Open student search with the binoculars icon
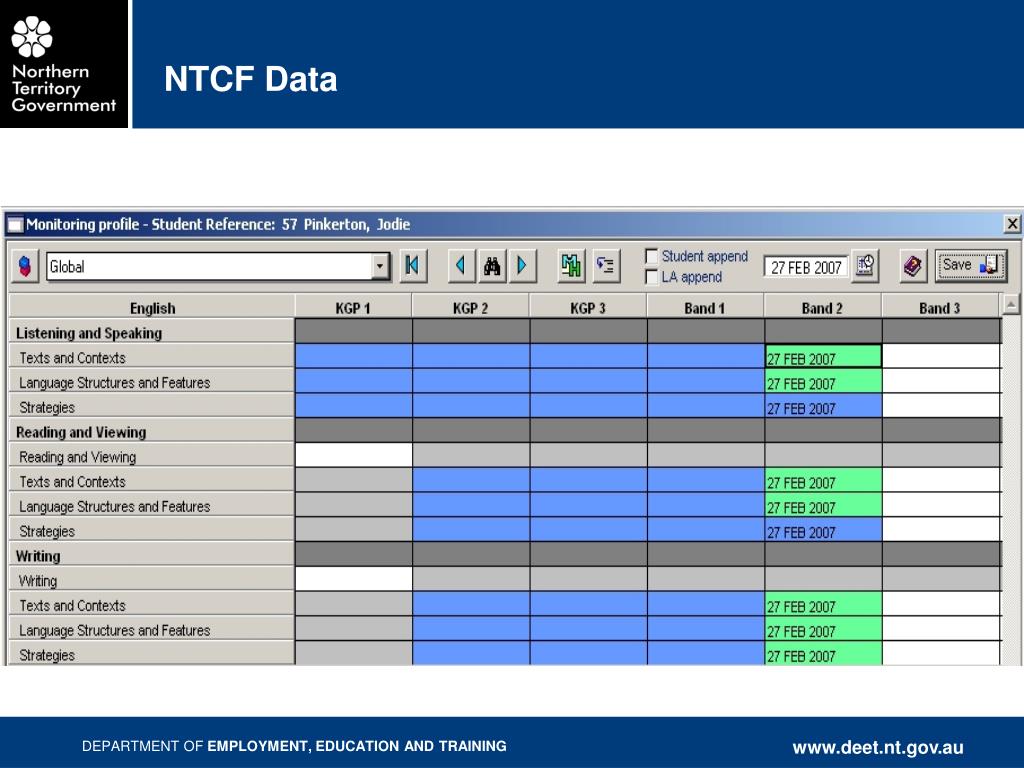The width and height of the screenshot is (1024, 768). coord(492,266)
